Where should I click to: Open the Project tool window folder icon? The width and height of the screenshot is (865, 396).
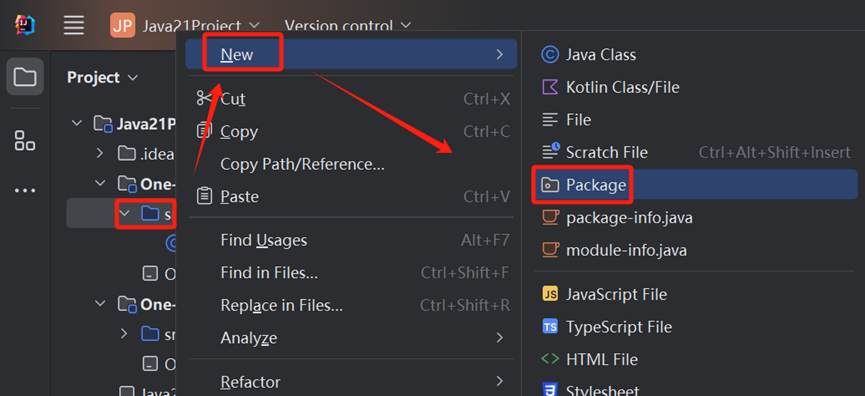coord(25,77)
